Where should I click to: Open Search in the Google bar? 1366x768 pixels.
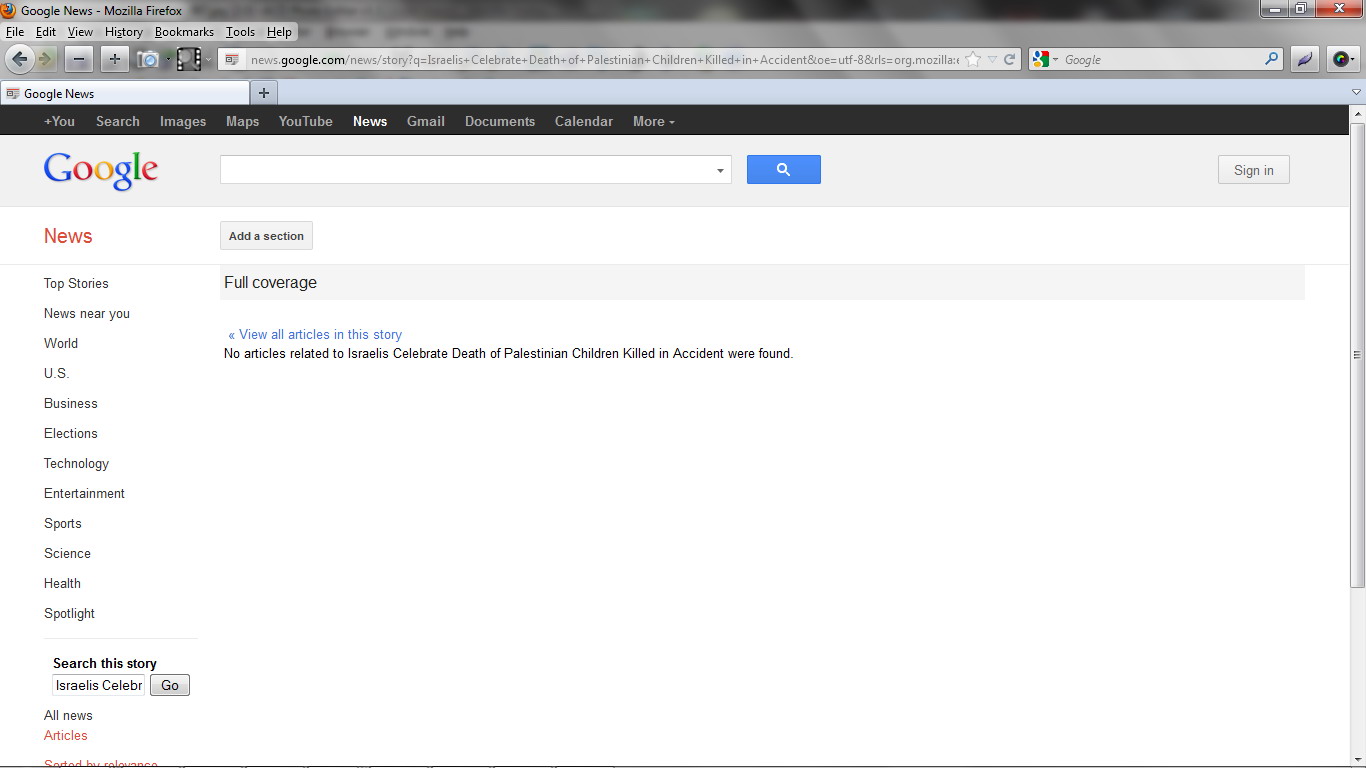pos(118,121)
